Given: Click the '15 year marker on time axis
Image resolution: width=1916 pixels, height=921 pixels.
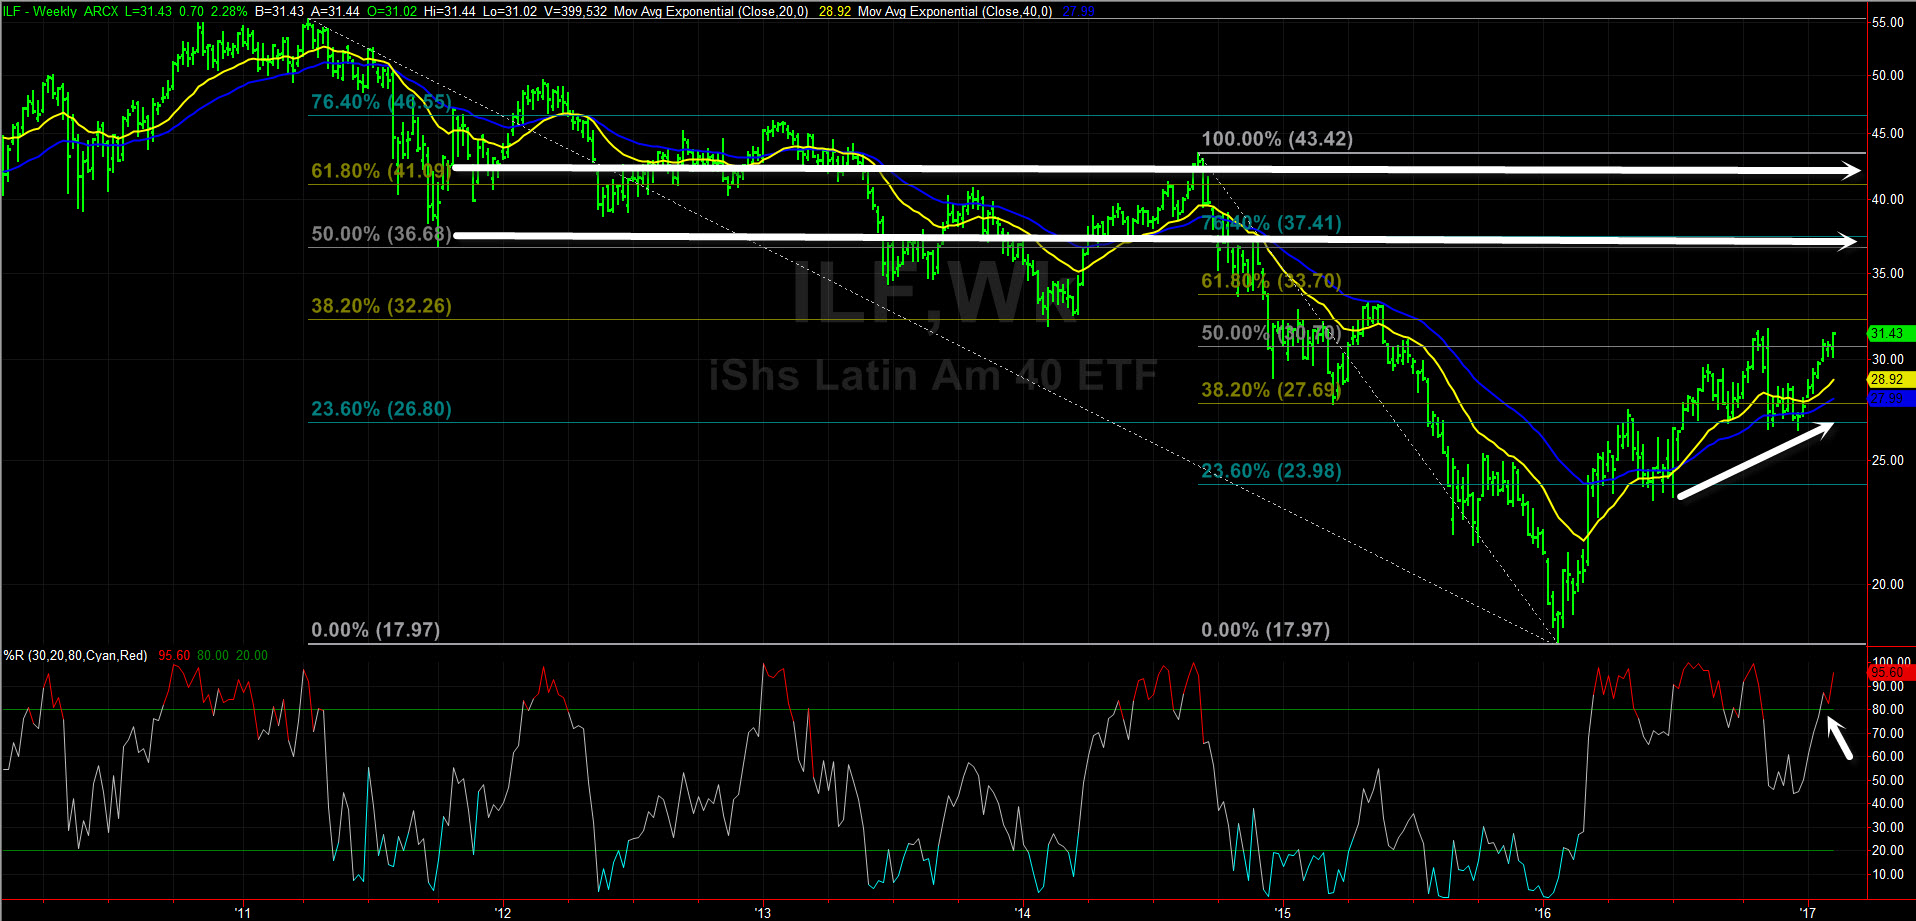Looking at the screenshot, I should [1283, 912].
